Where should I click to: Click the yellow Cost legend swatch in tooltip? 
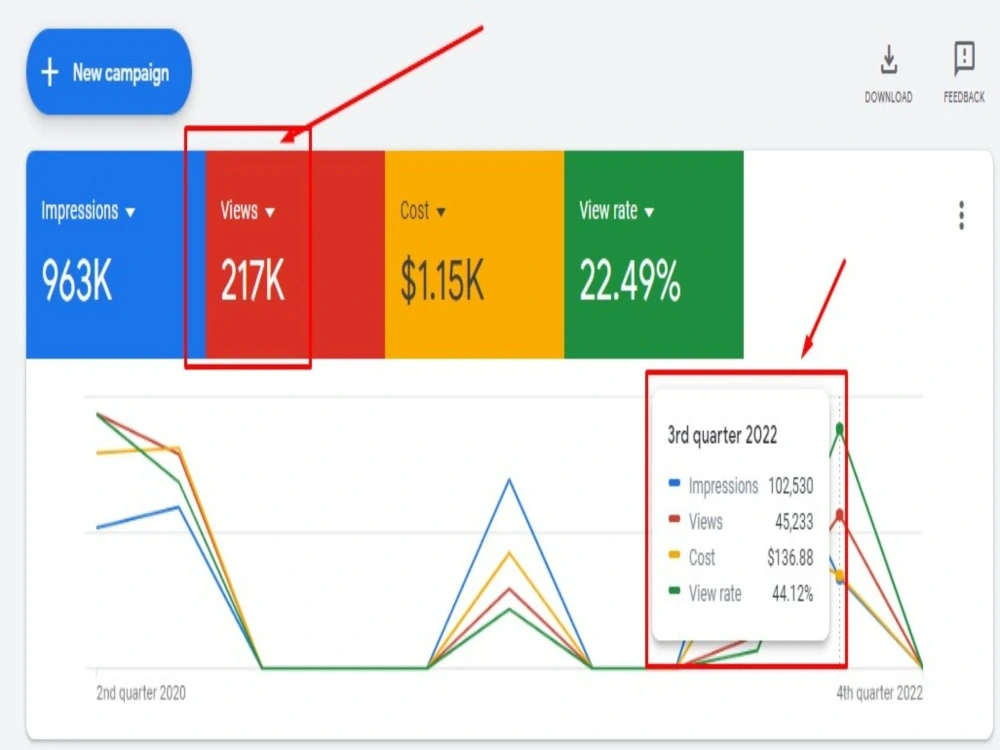click(x=674, y=555)
